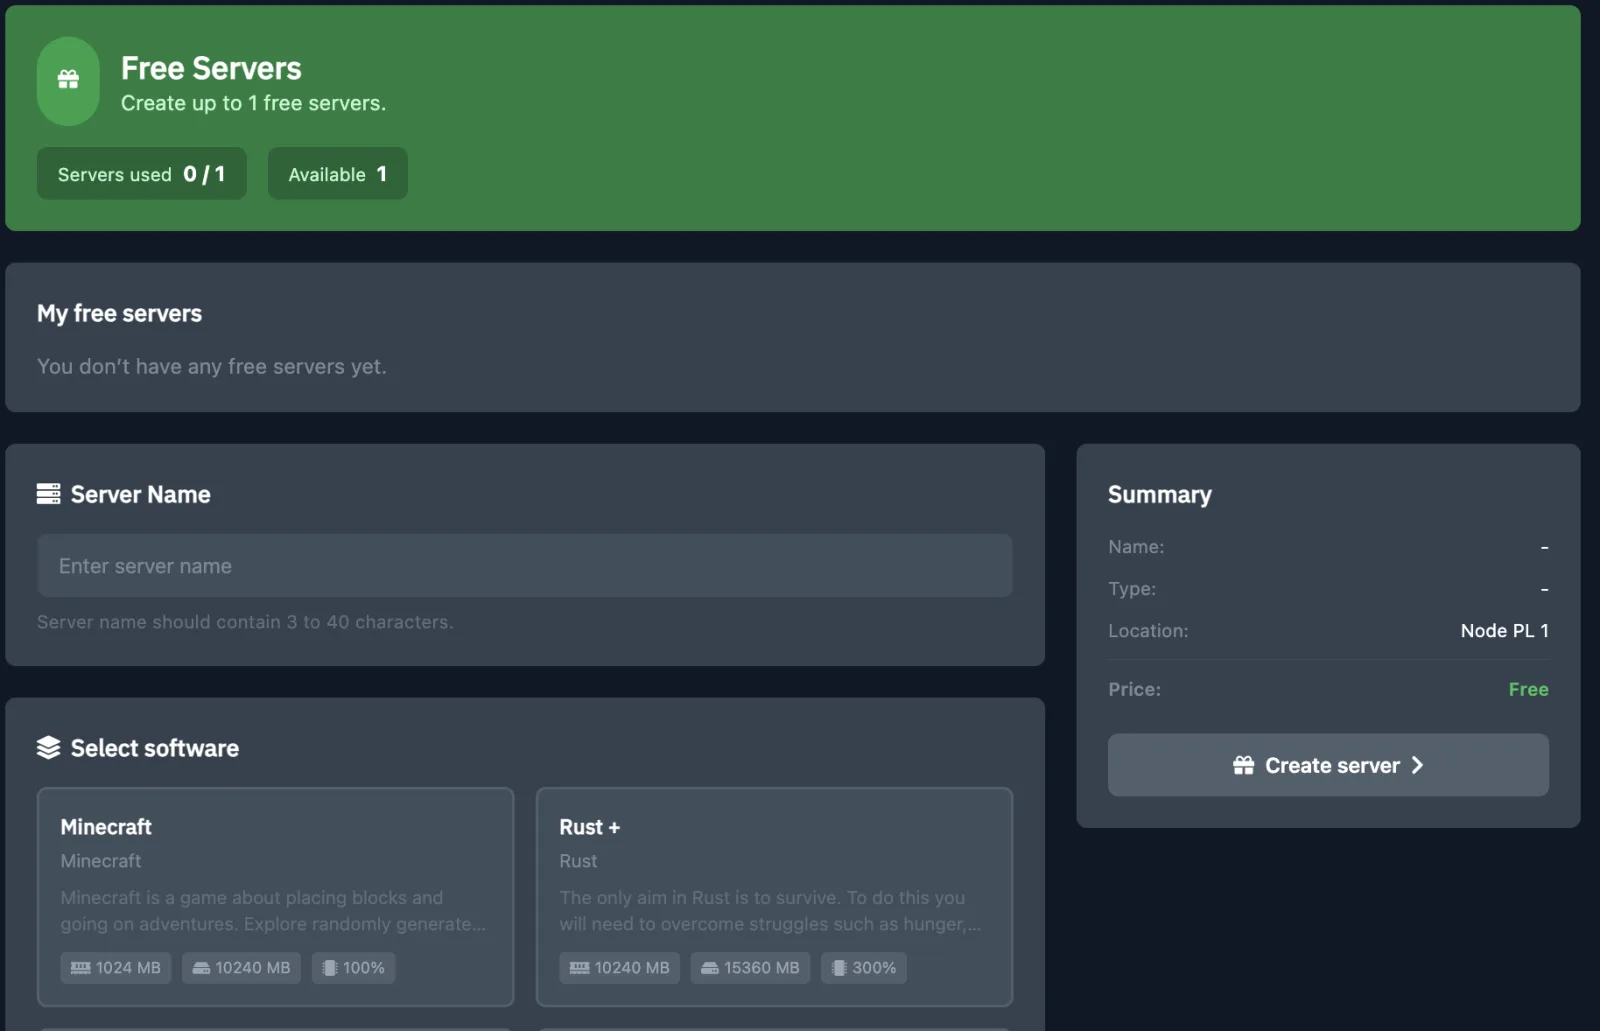The image size is (1600, 1031).
Task: Click the 1024 MB memory badge on Minecraft
Action: point(115,967)
